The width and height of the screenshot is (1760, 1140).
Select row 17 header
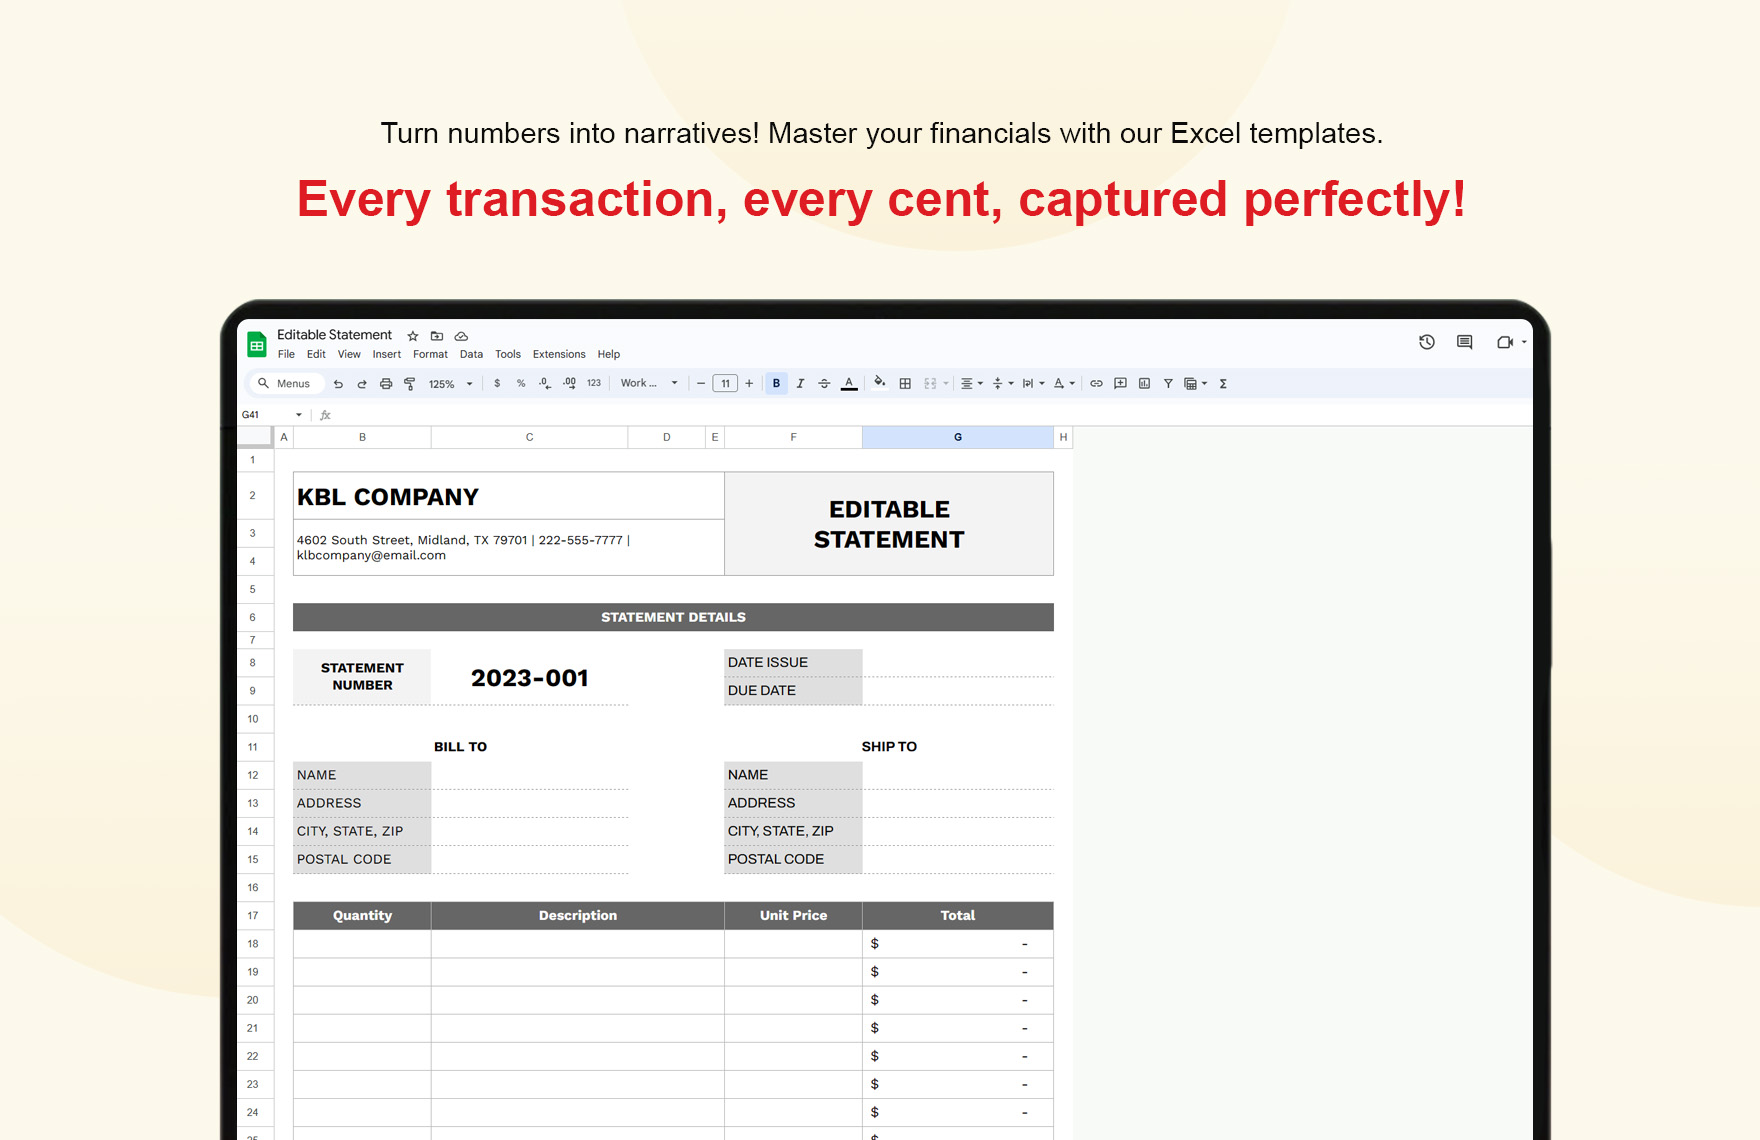253,916
